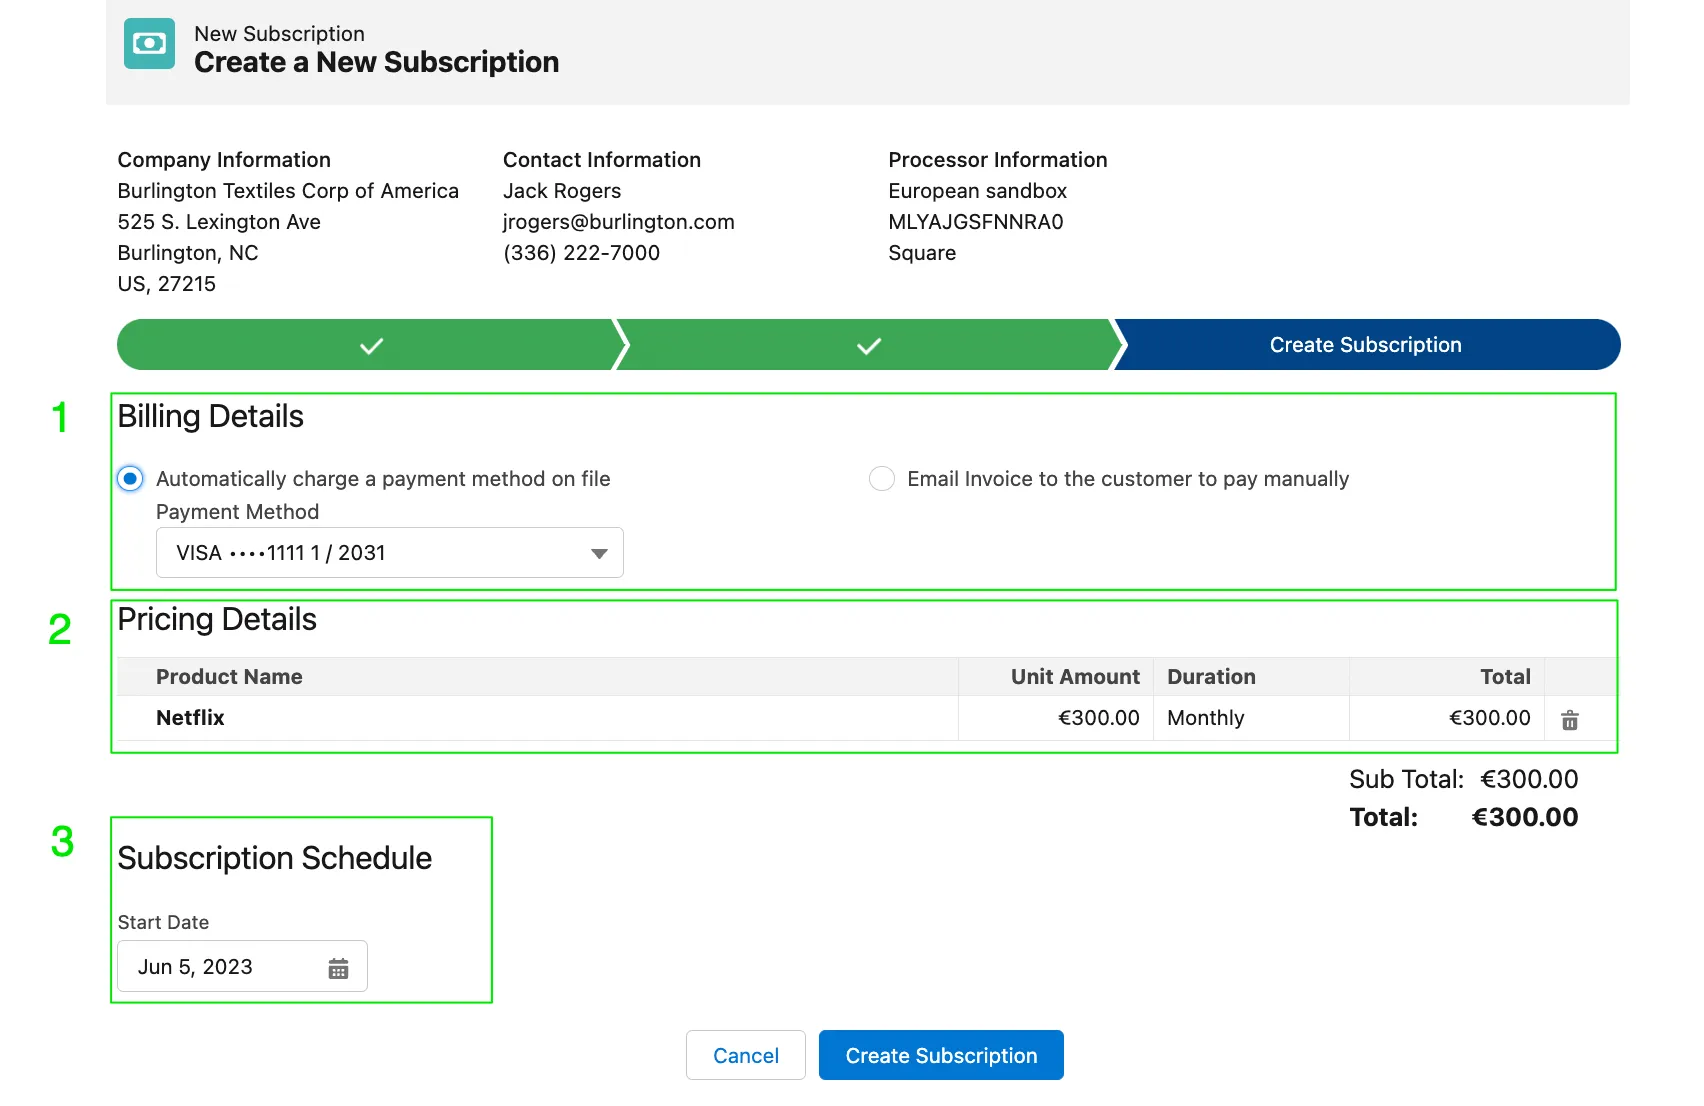Image resolution: width=1704 pixels, height=1106 pixels.
Task: Delete the Netflix row with trash icon
Action: click(x=1570, y=720)
